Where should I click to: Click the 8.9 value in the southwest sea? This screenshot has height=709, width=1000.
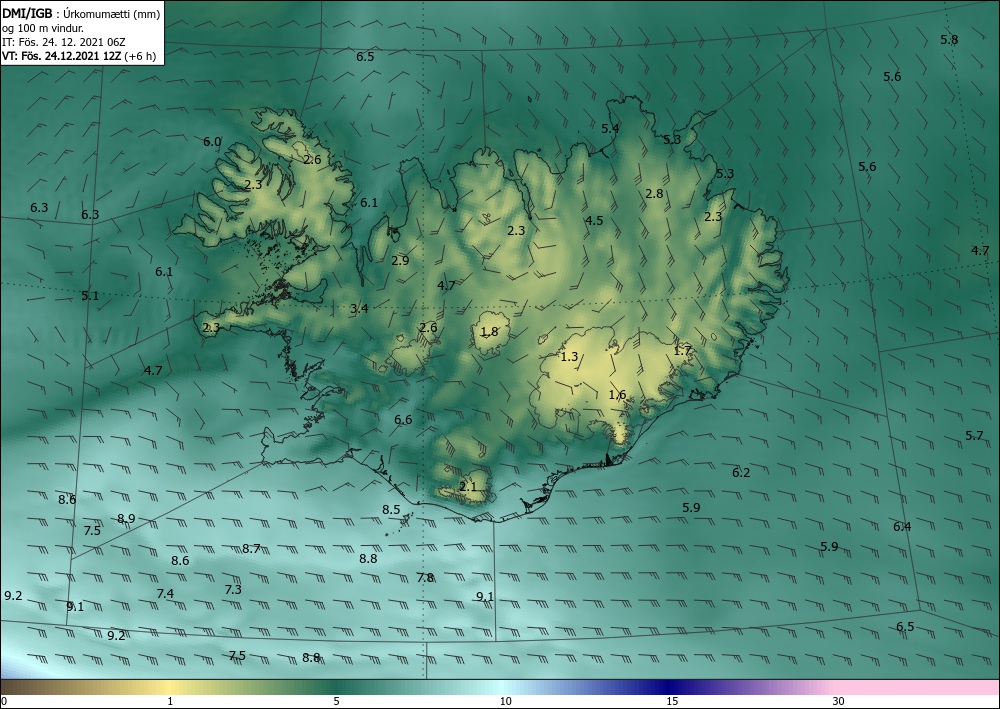(x=126, y=518)
